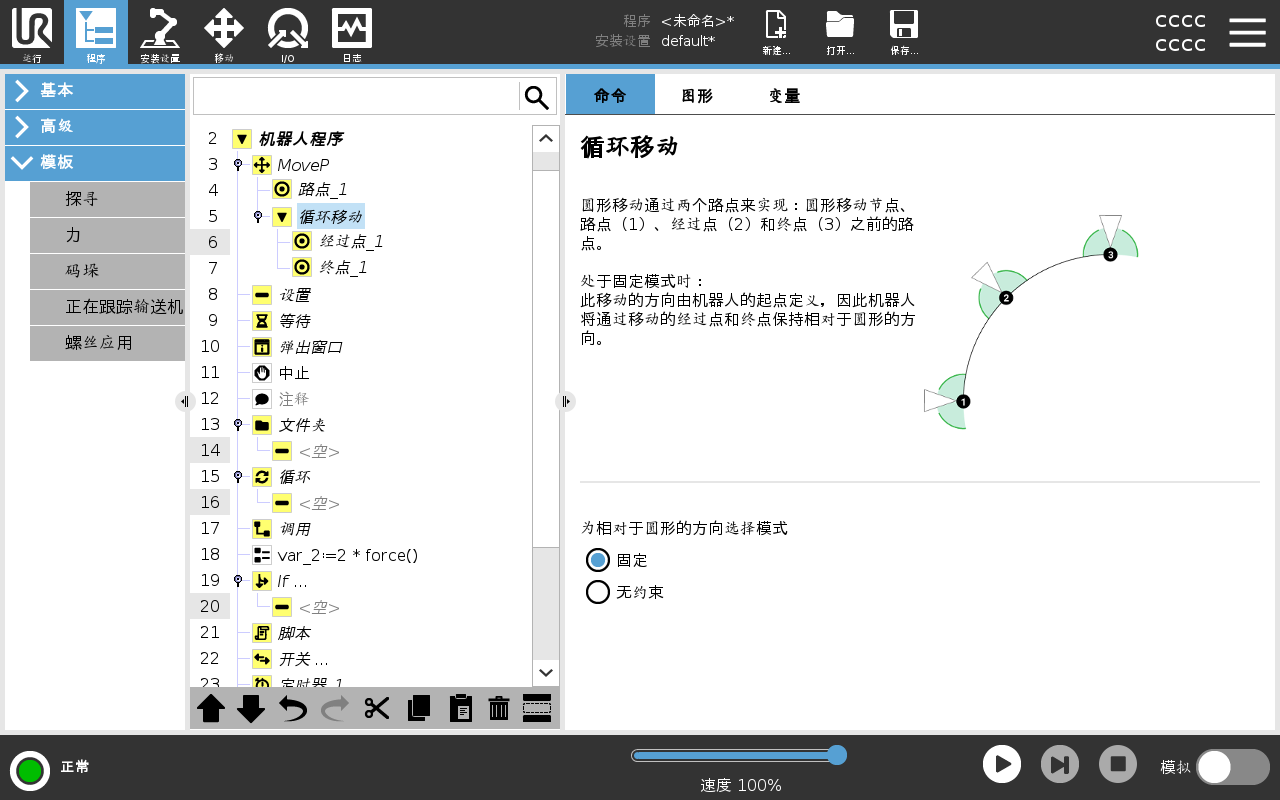Screen dimensions: 1280x800
Task: Delete selected node with trash icon
Action: point(499,708)
